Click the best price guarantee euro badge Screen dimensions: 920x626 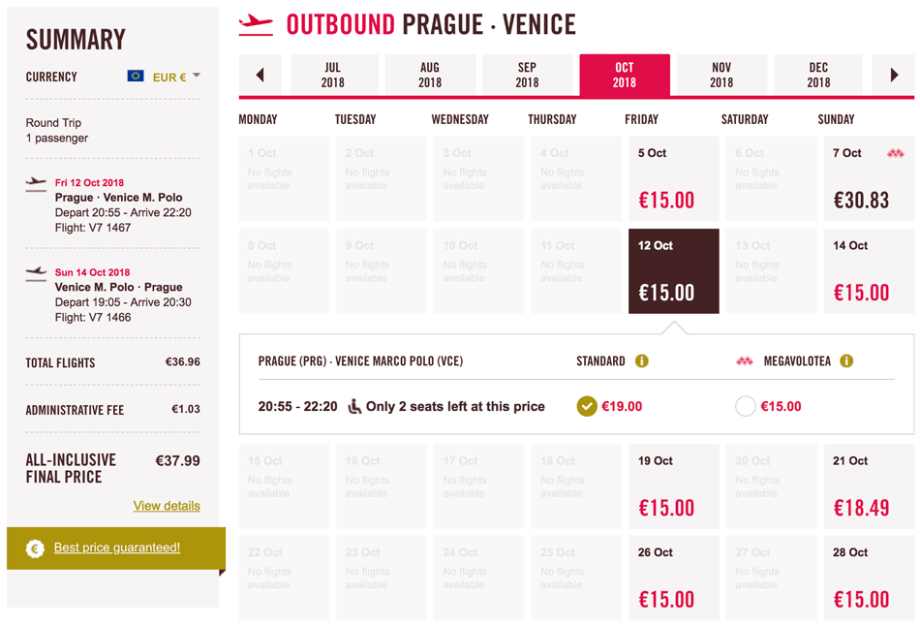(35, 548)
